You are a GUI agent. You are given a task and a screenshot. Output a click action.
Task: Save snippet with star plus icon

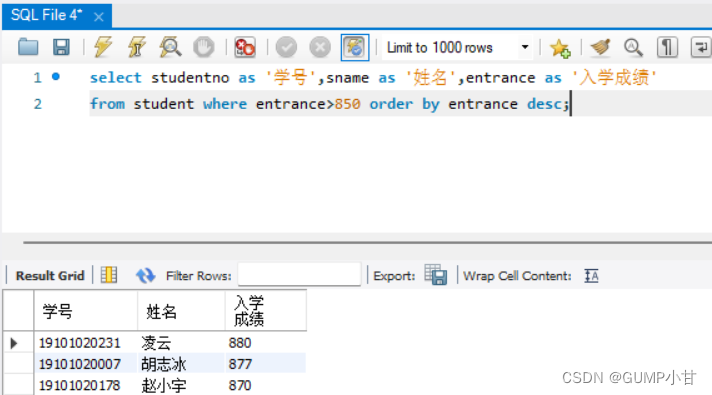[x=559, y=48]
